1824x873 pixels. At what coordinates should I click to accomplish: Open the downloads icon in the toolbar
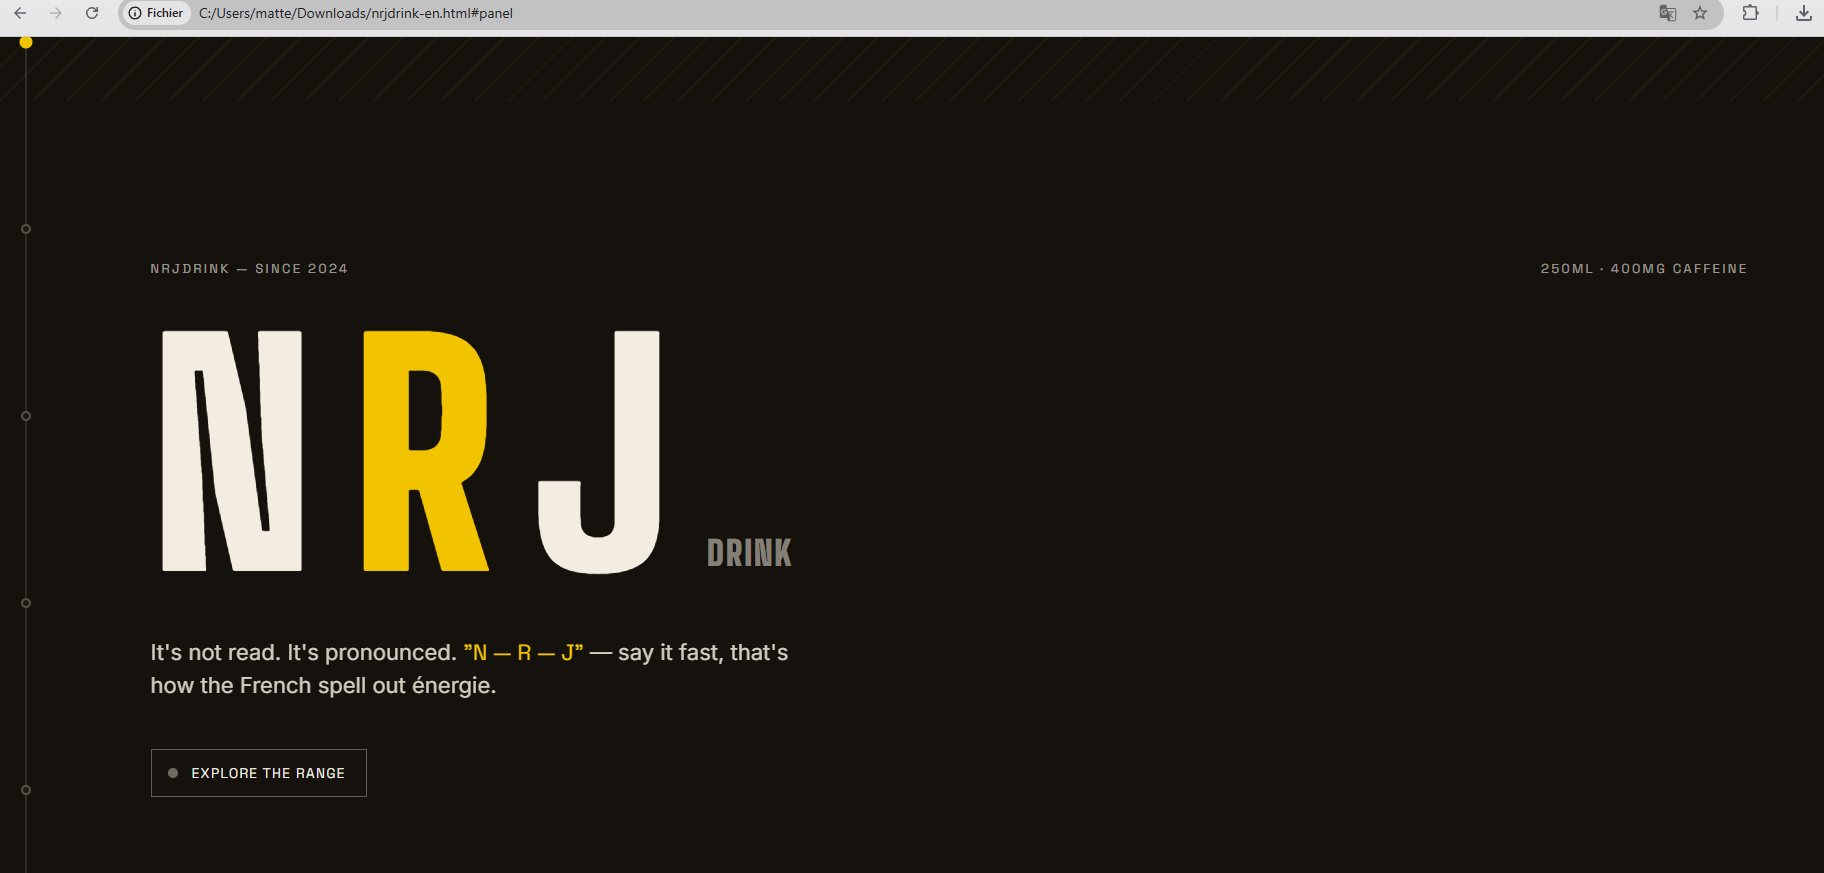tap(1803, 13)
